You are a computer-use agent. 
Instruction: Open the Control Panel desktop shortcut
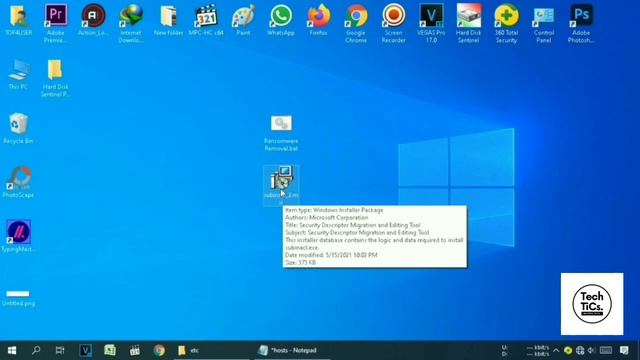(x=544, y=23)
